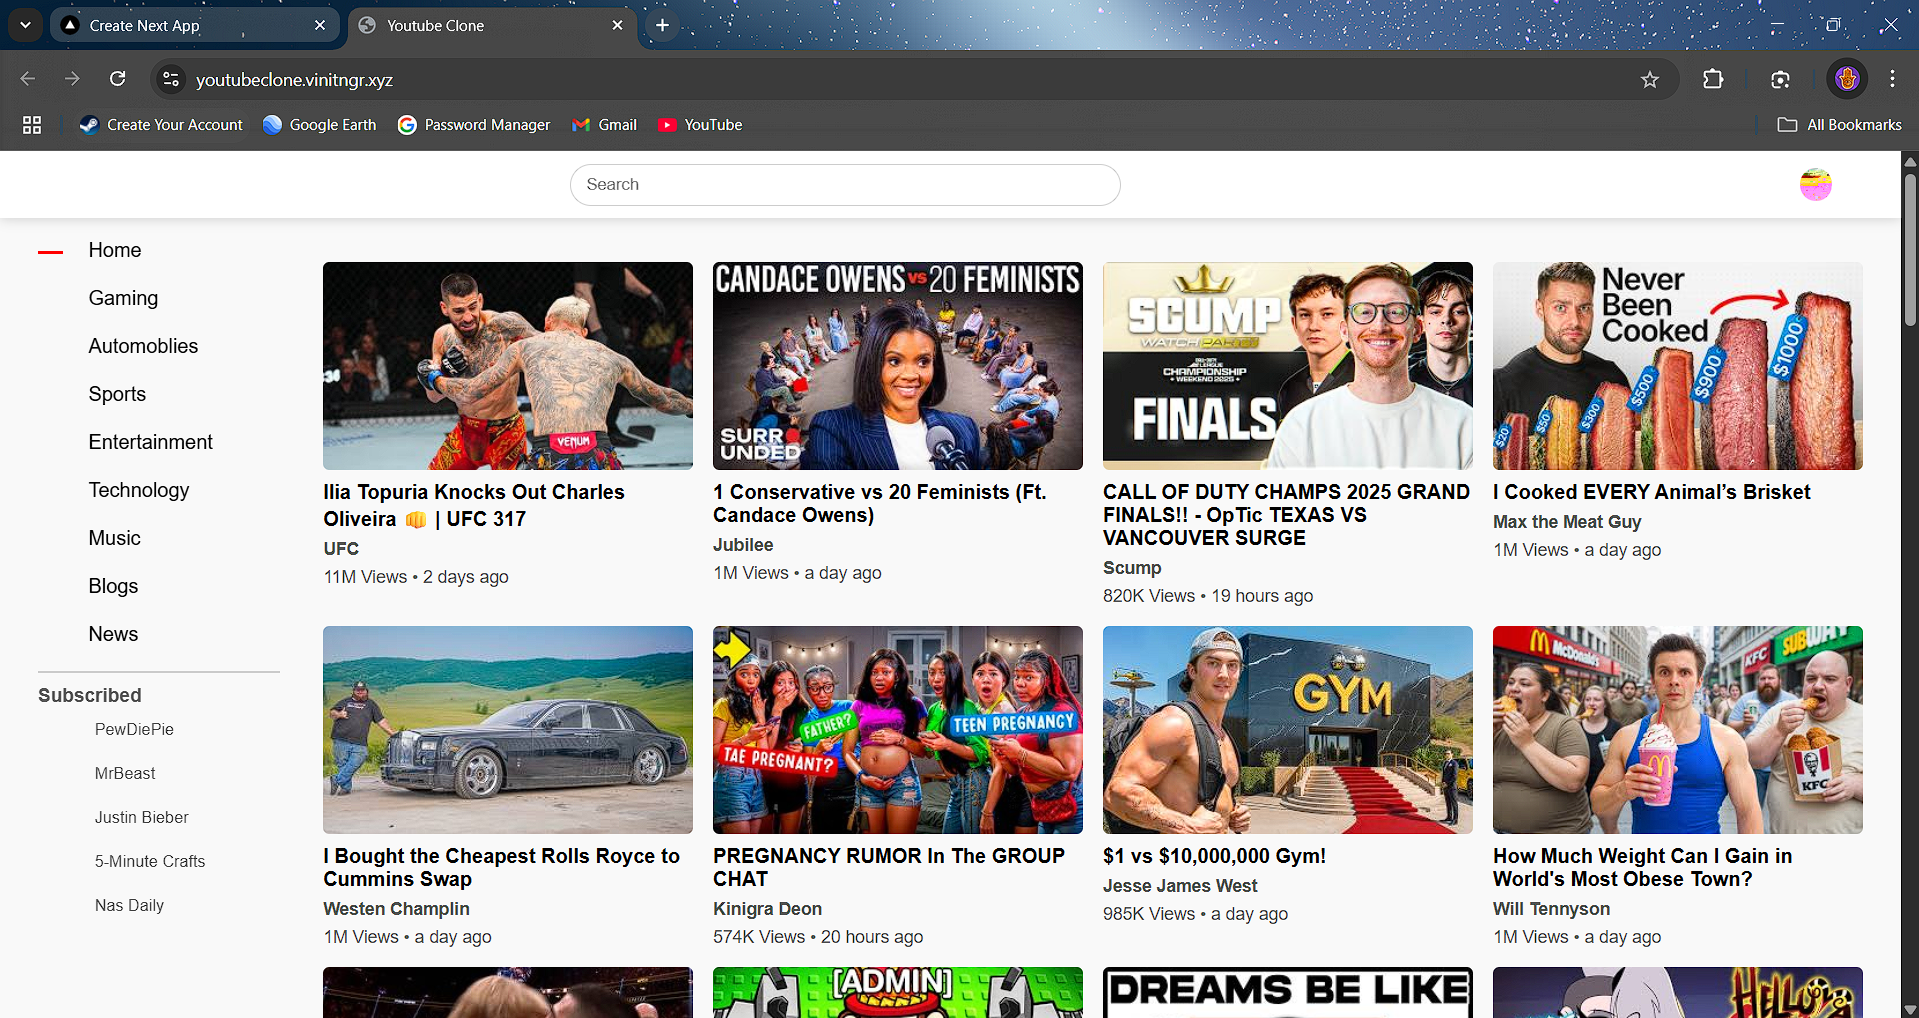The height and width of the screenshot is (1018, 1919).
Task: Open MrBeast in the Subscribed list
Action: tap(125, 774)
